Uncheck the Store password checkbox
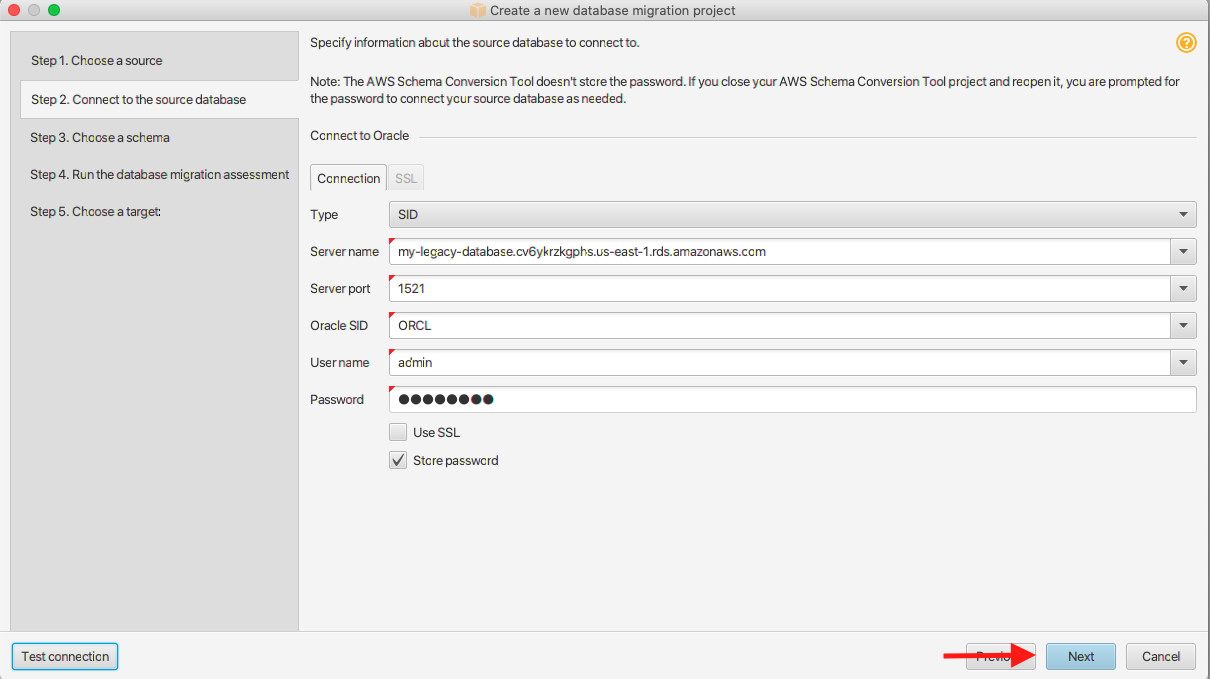The width and height of the screenshot is (1210, 679). point(398,461)
